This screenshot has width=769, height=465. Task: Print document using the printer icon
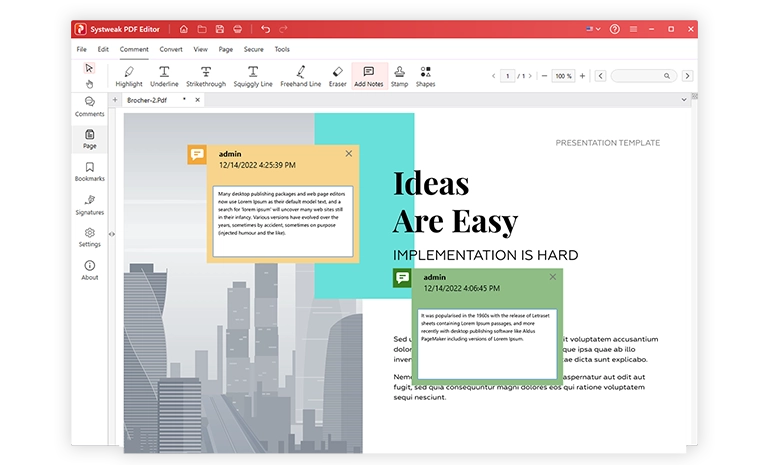pos(238,29)
